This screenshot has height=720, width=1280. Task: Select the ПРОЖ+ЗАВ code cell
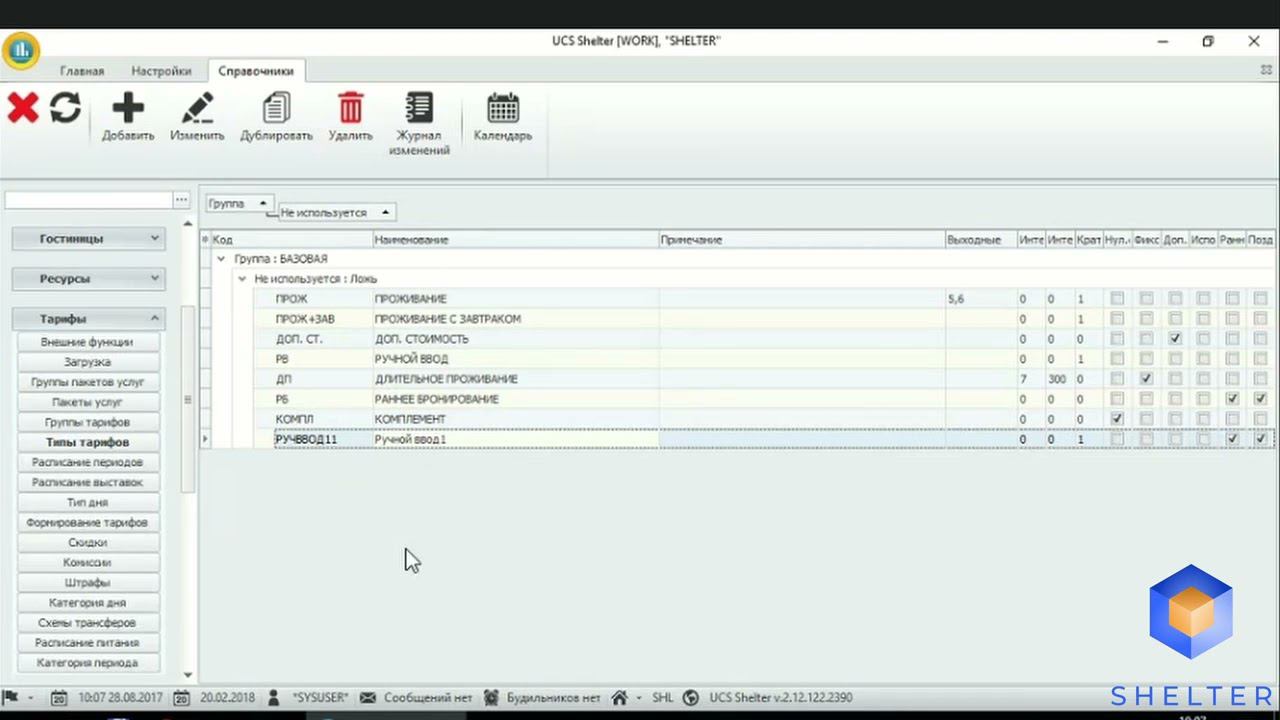pos(323,319)
